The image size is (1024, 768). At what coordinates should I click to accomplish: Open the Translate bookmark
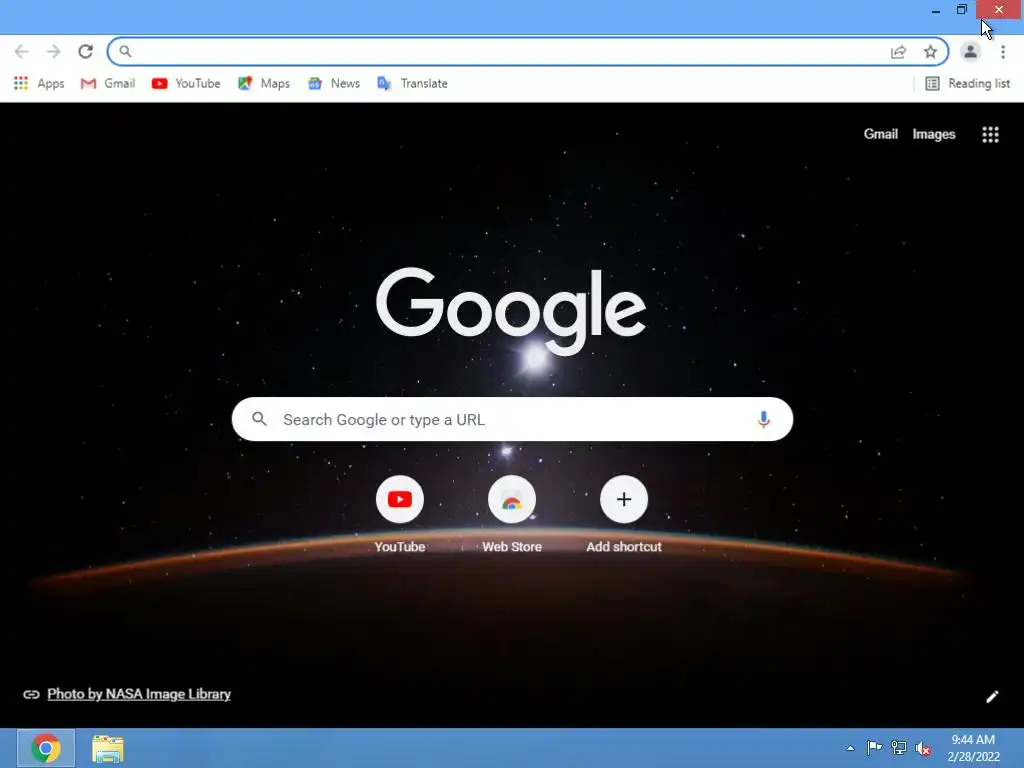412,84
